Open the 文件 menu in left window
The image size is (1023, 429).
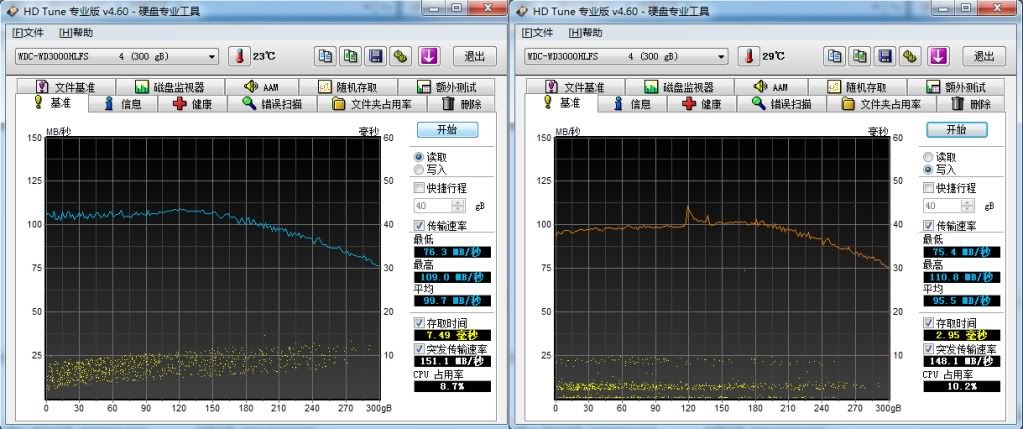(30, 33)
